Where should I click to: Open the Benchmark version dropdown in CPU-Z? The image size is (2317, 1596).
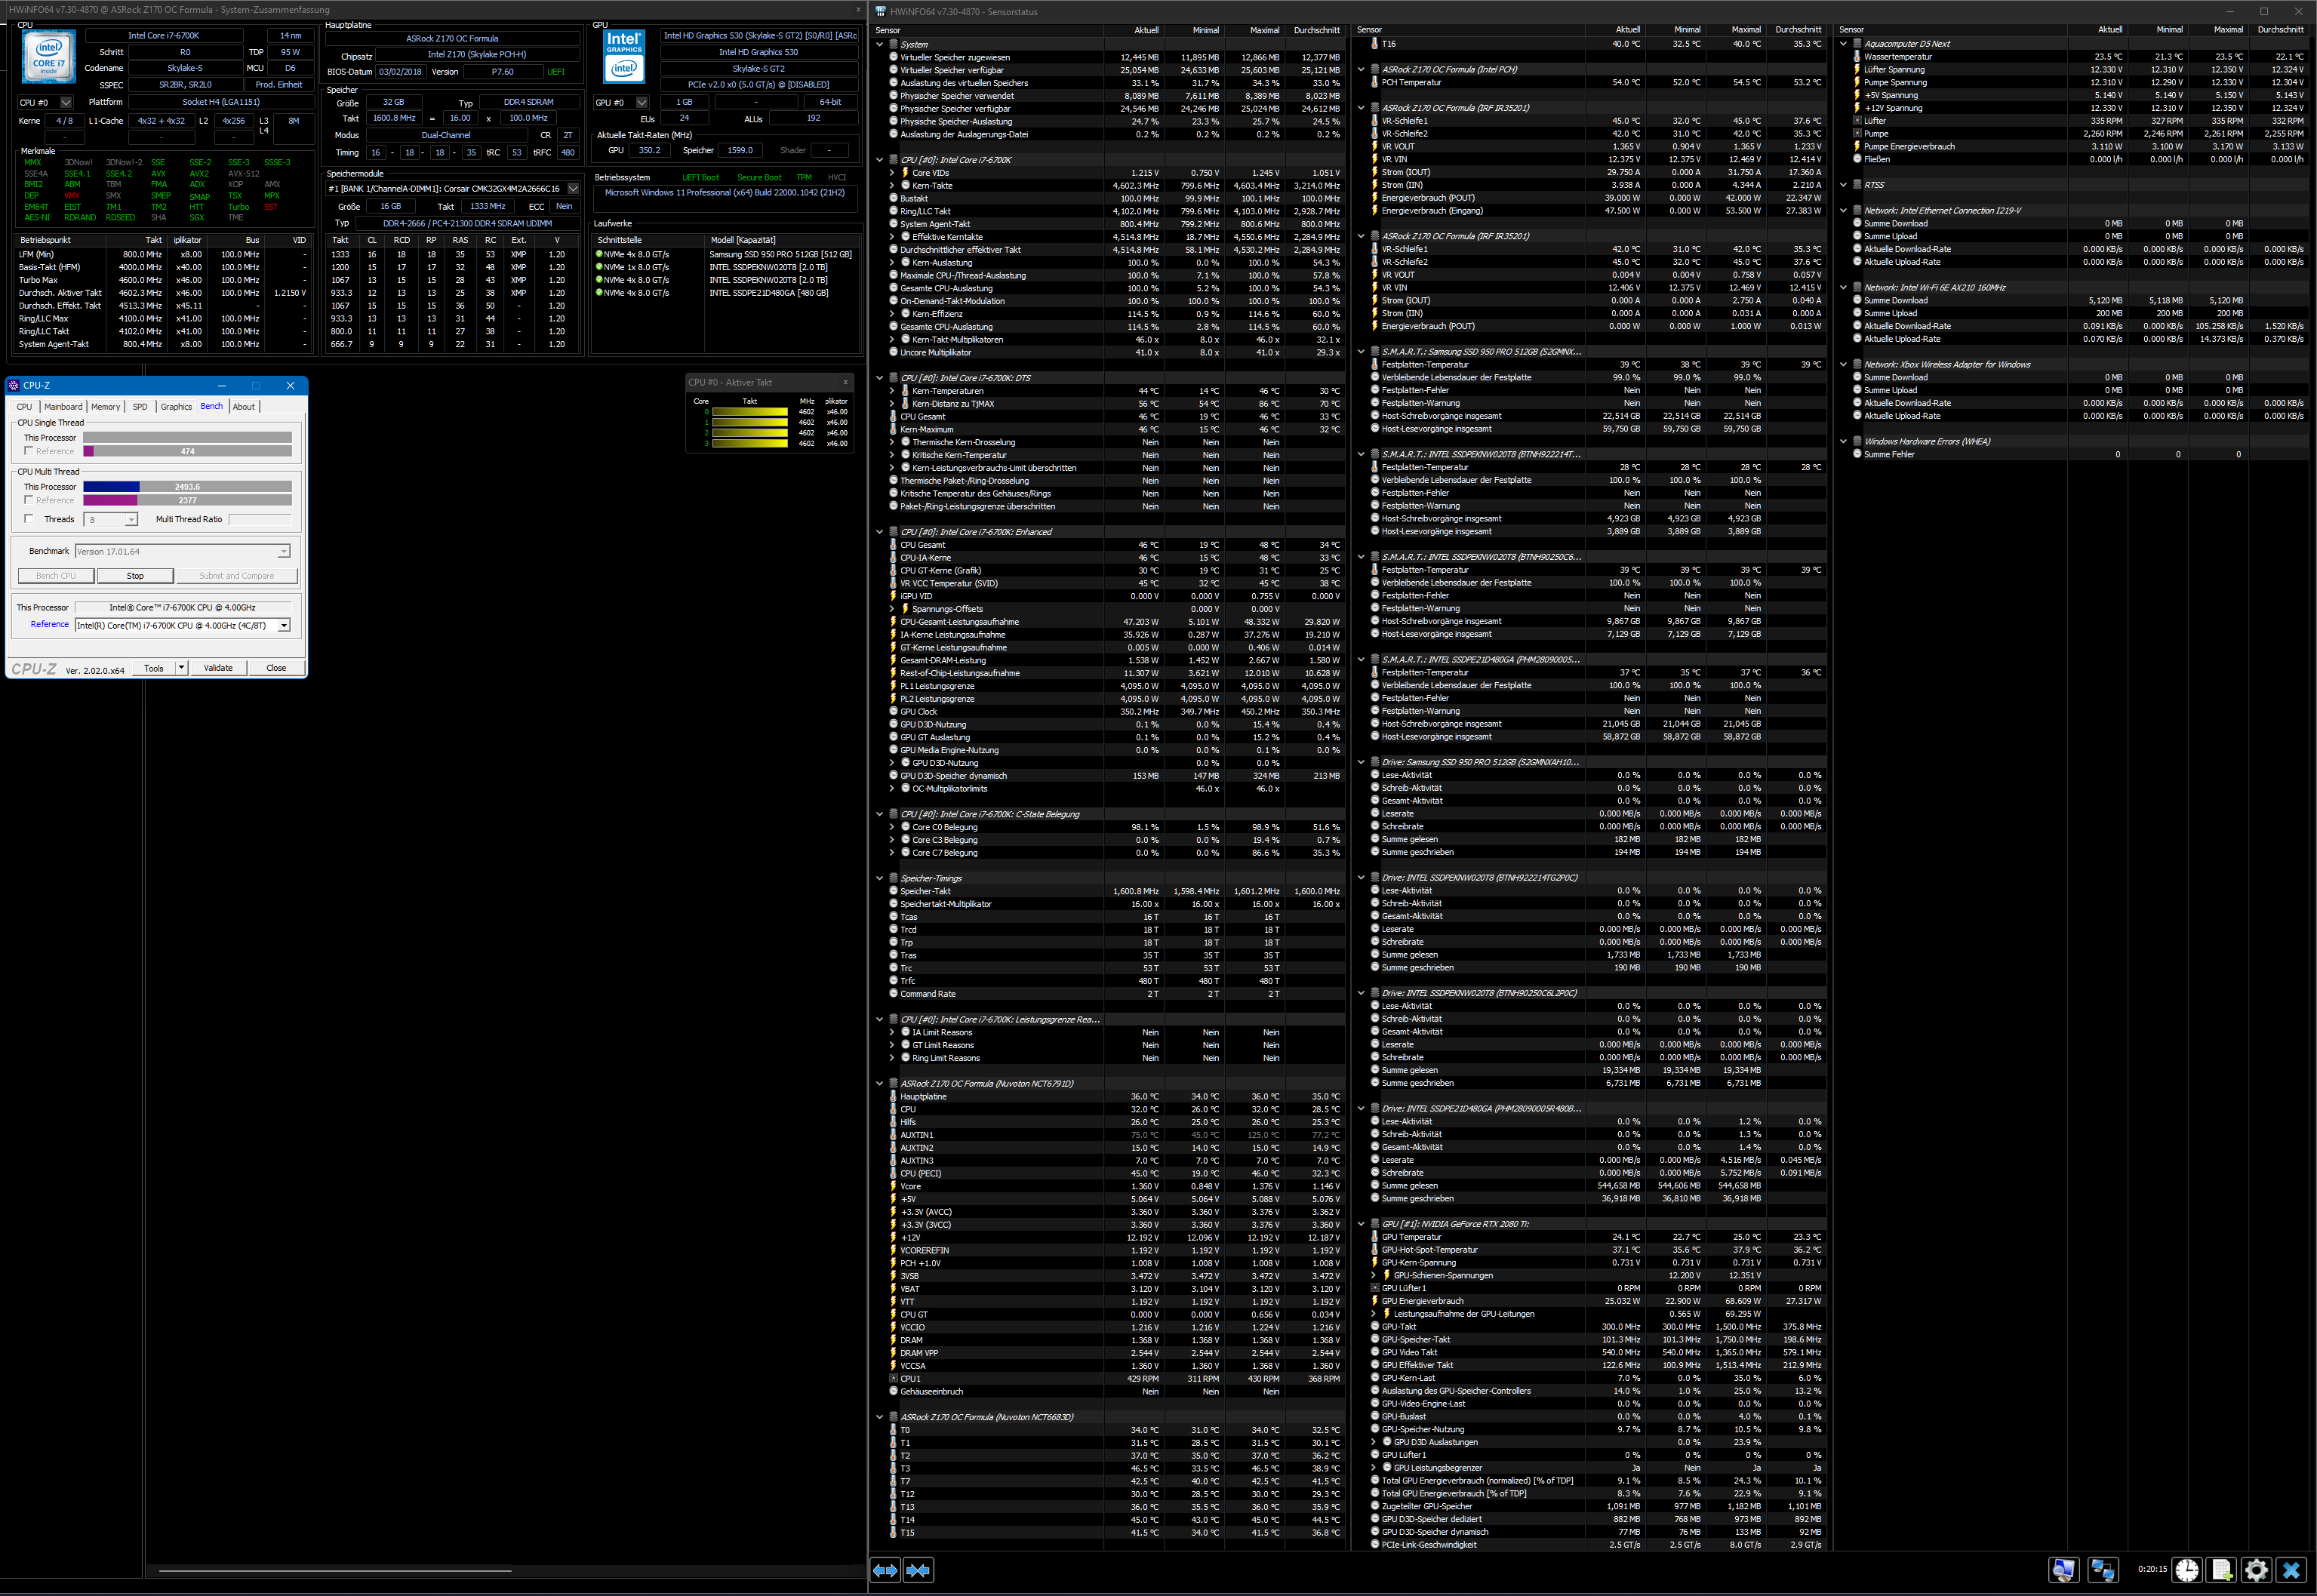click(x=284, y=551)
